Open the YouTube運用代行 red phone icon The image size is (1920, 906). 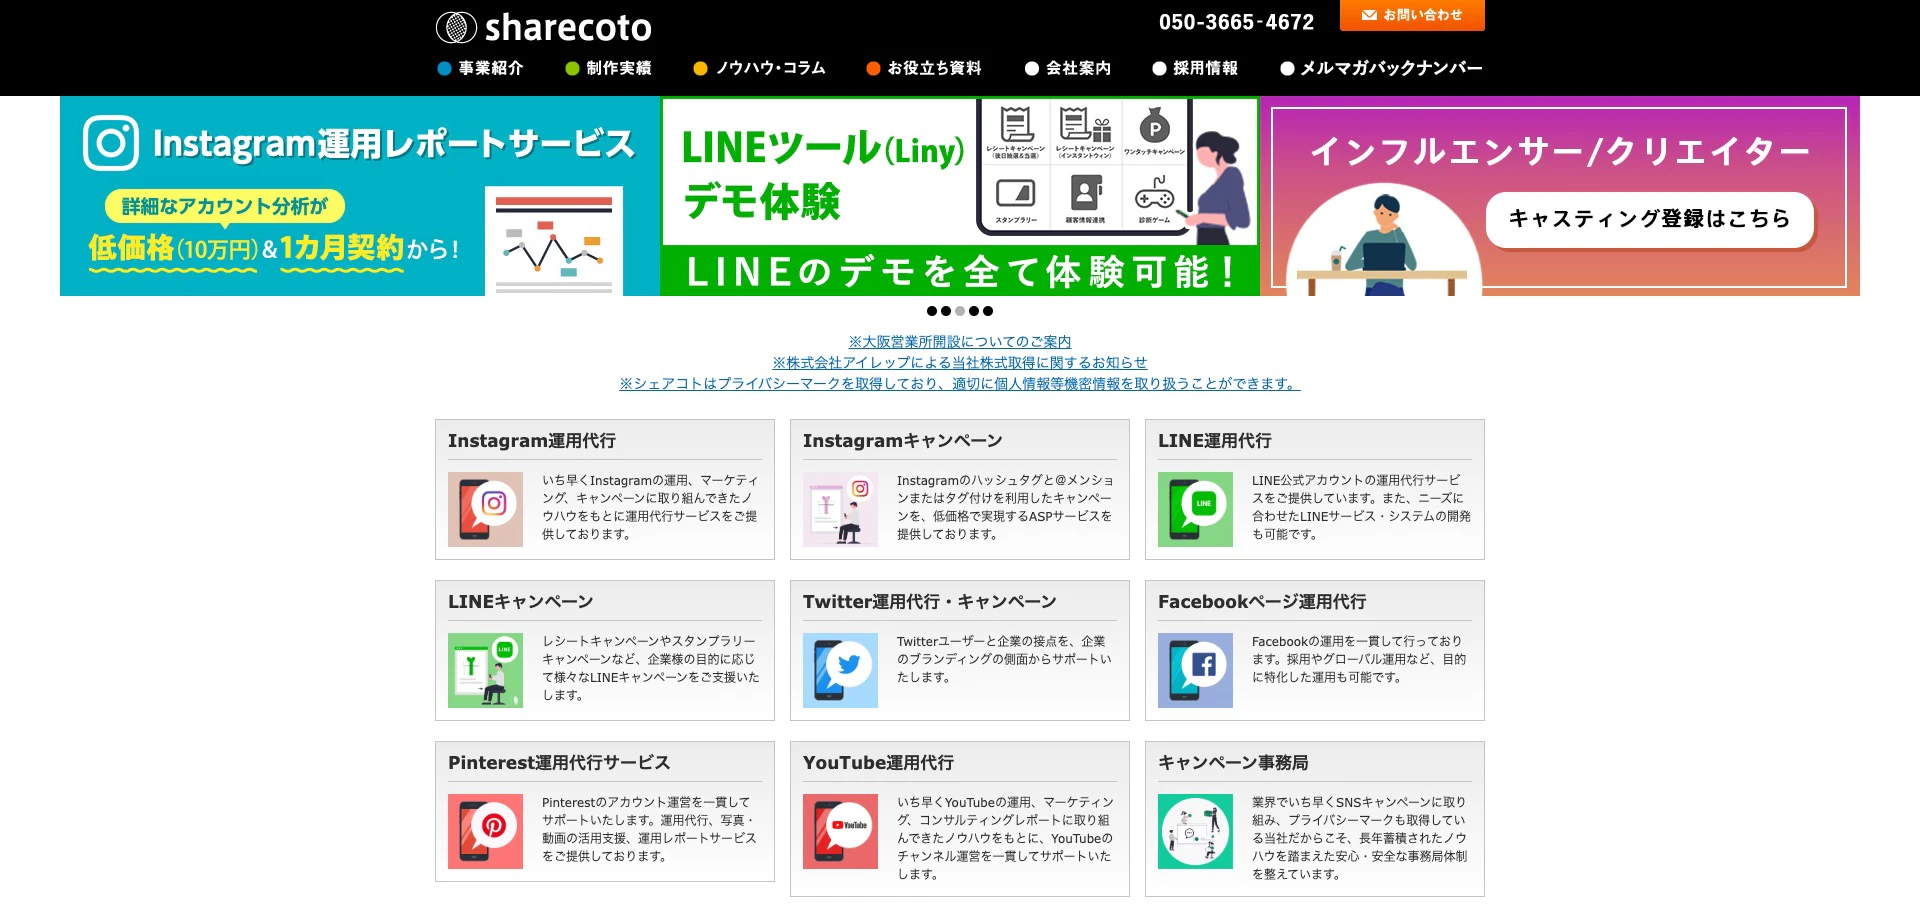pyautogui.click(x=840, y=831)
